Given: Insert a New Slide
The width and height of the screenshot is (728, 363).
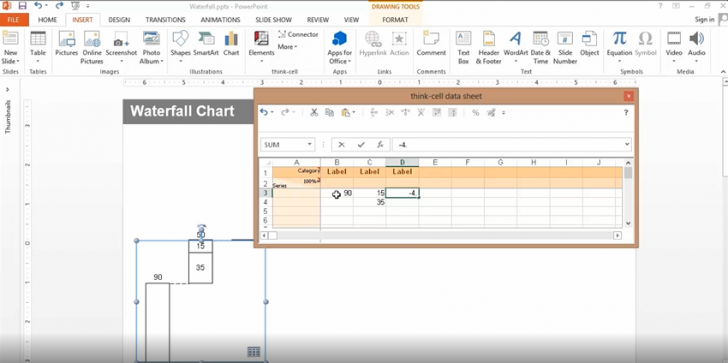Looking at the screenshot, I should pyautogui.click(x=10, y=47).
